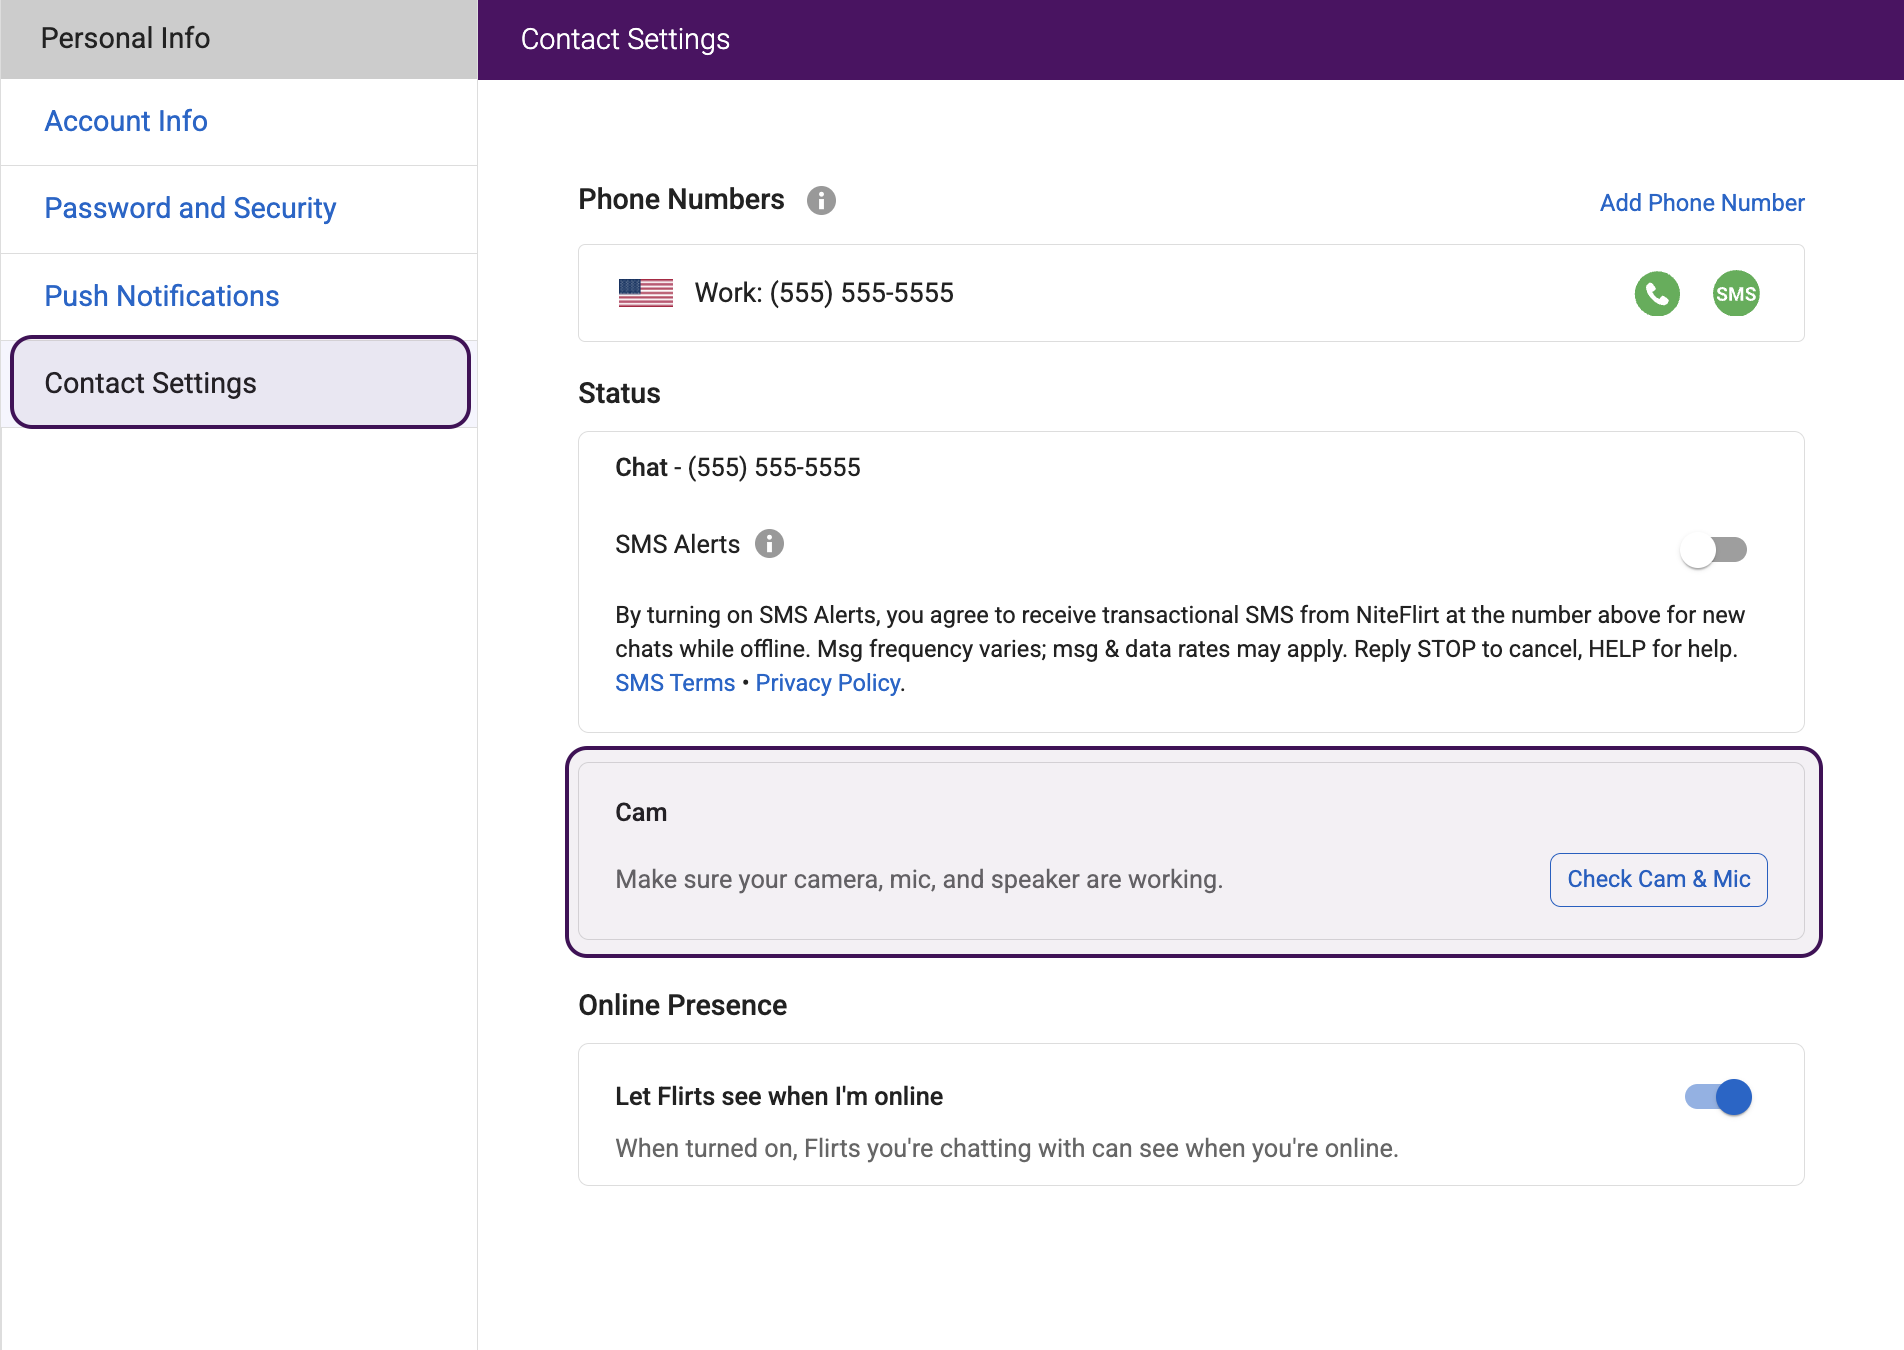The height and width of the screenshot is (1350, 1904).
Task: Turn off Let Flirts see when I'm online
Action: (1718, 1097)
